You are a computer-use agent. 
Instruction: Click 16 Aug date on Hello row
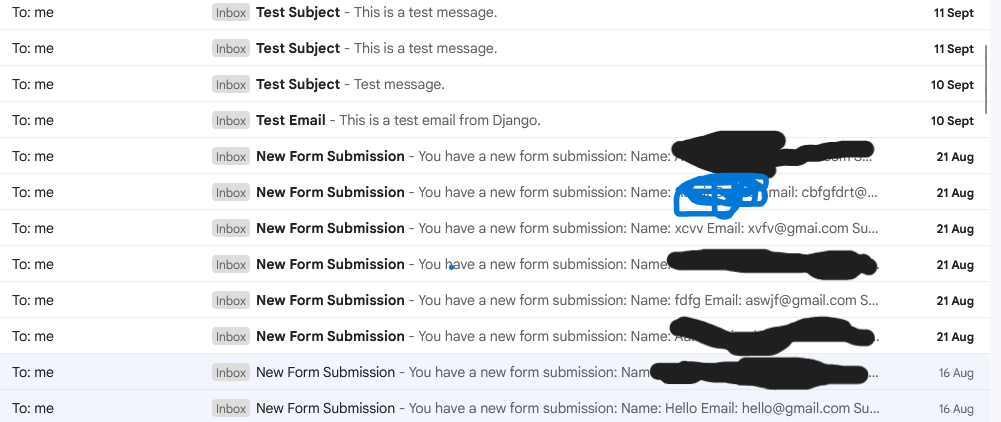tap(955, 409)
